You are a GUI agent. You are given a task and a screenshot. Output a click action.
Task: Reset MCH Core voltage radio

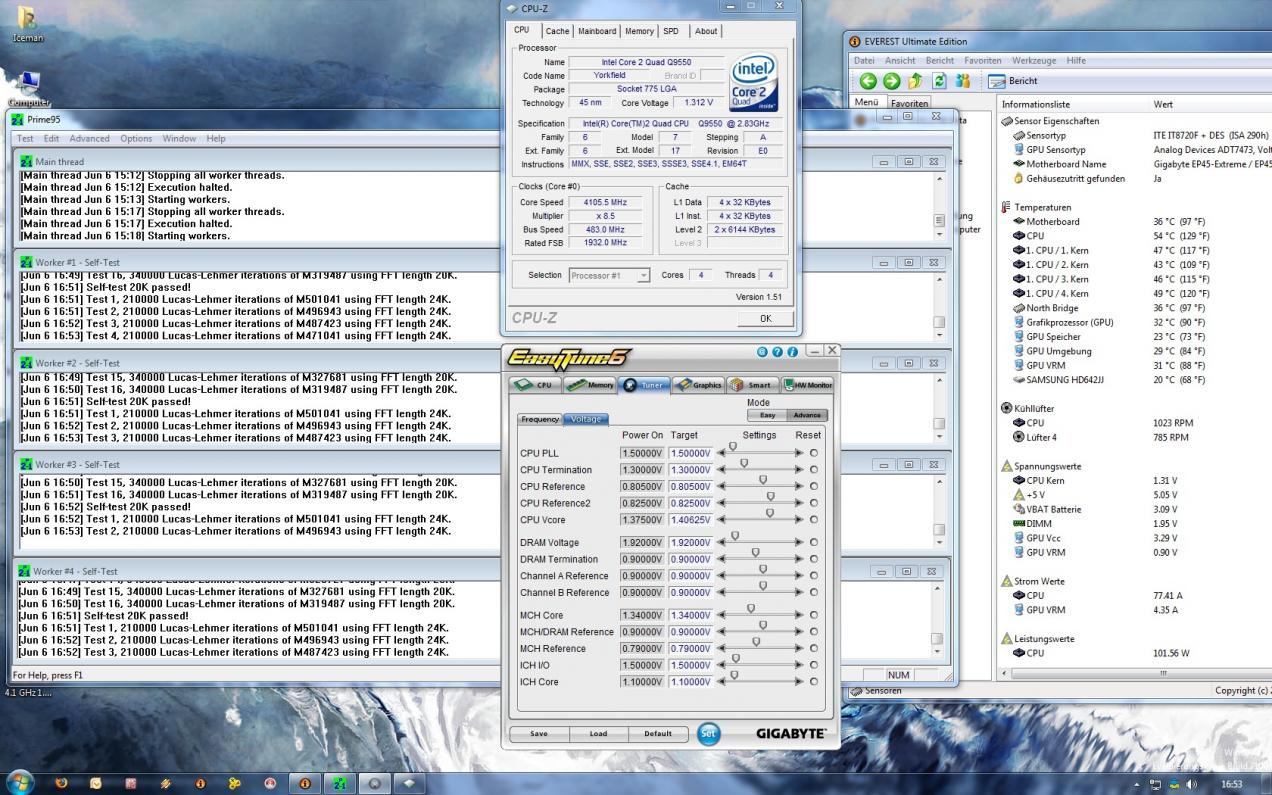click(813, 615)
